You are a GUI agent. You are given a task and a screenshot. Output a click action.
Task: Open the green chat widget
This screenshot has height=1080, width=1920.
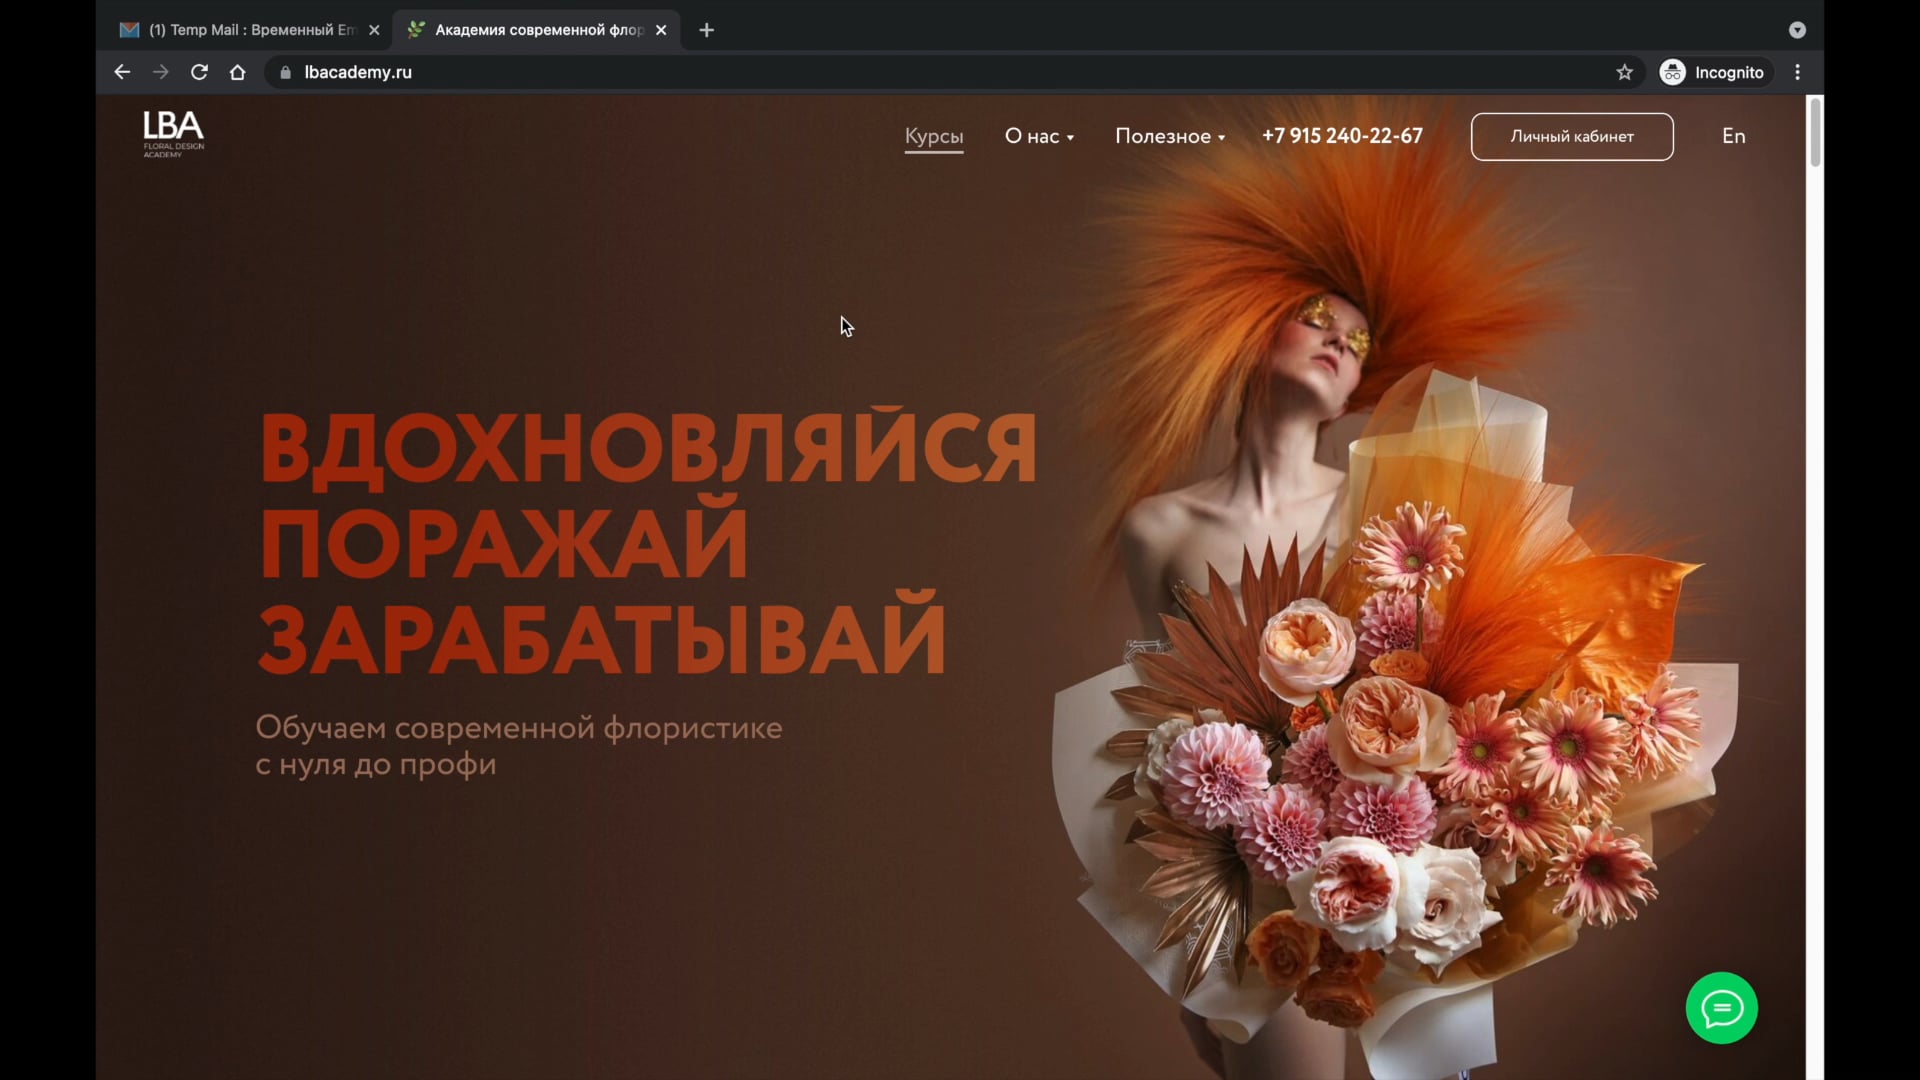(1720, 1007)
